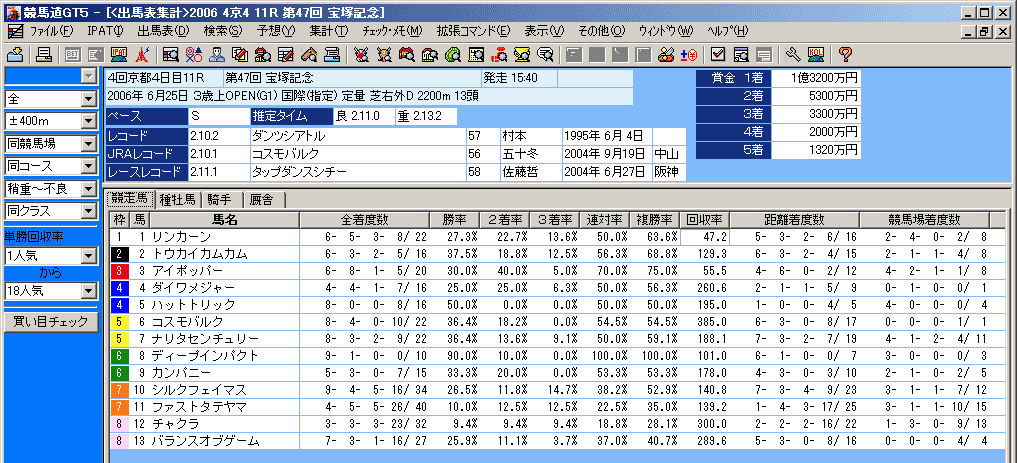Click the red checkmark toolbar icon

717,53
